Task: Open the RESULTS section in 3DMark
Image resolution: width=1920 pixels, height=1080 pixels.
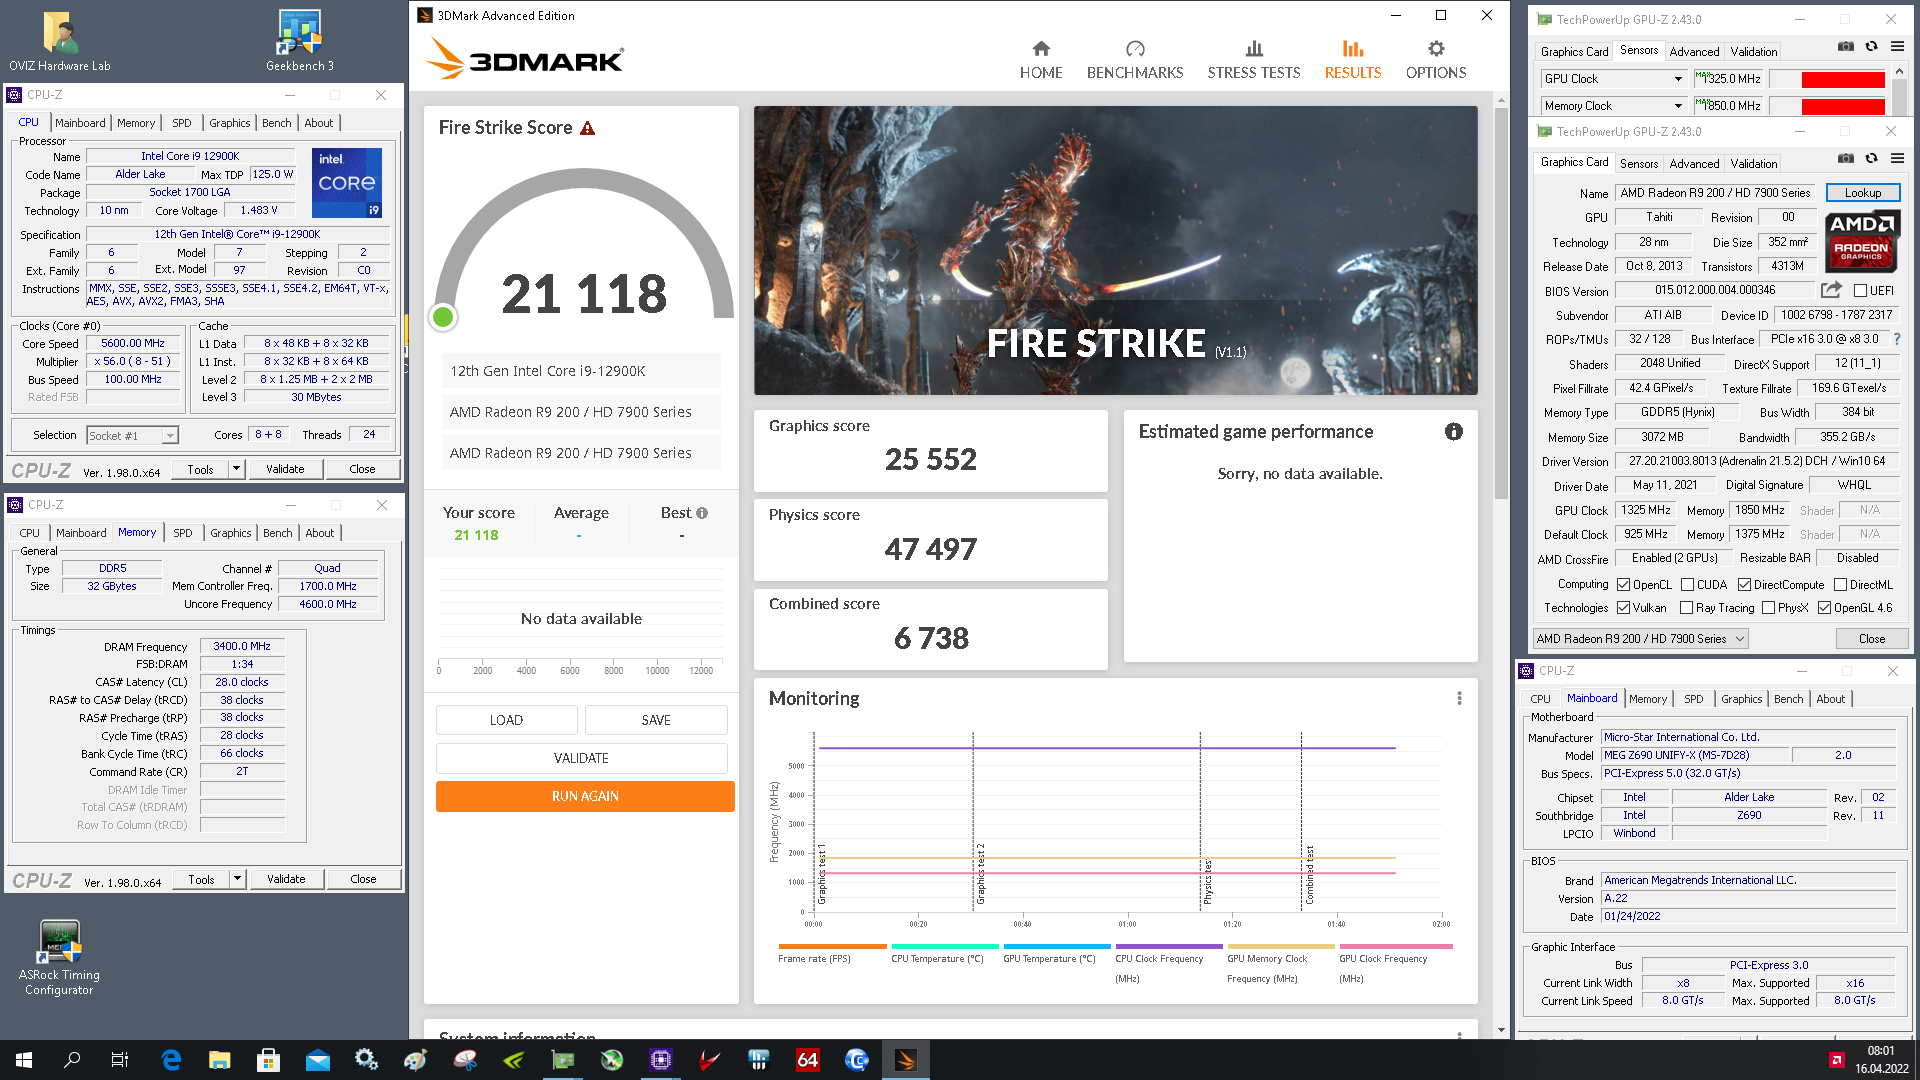Action: (x=1353, y=60)
